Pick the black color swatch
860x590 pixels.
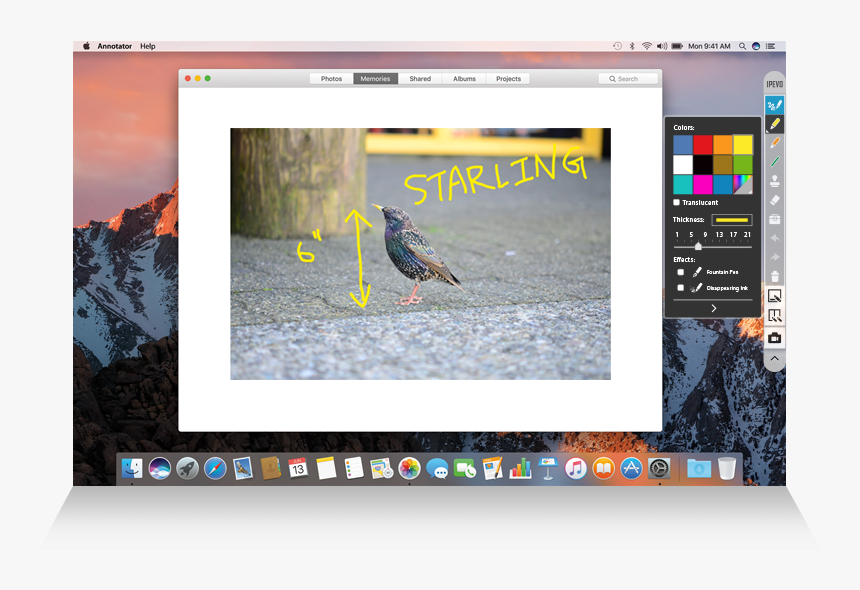click(x=703, y=164)
